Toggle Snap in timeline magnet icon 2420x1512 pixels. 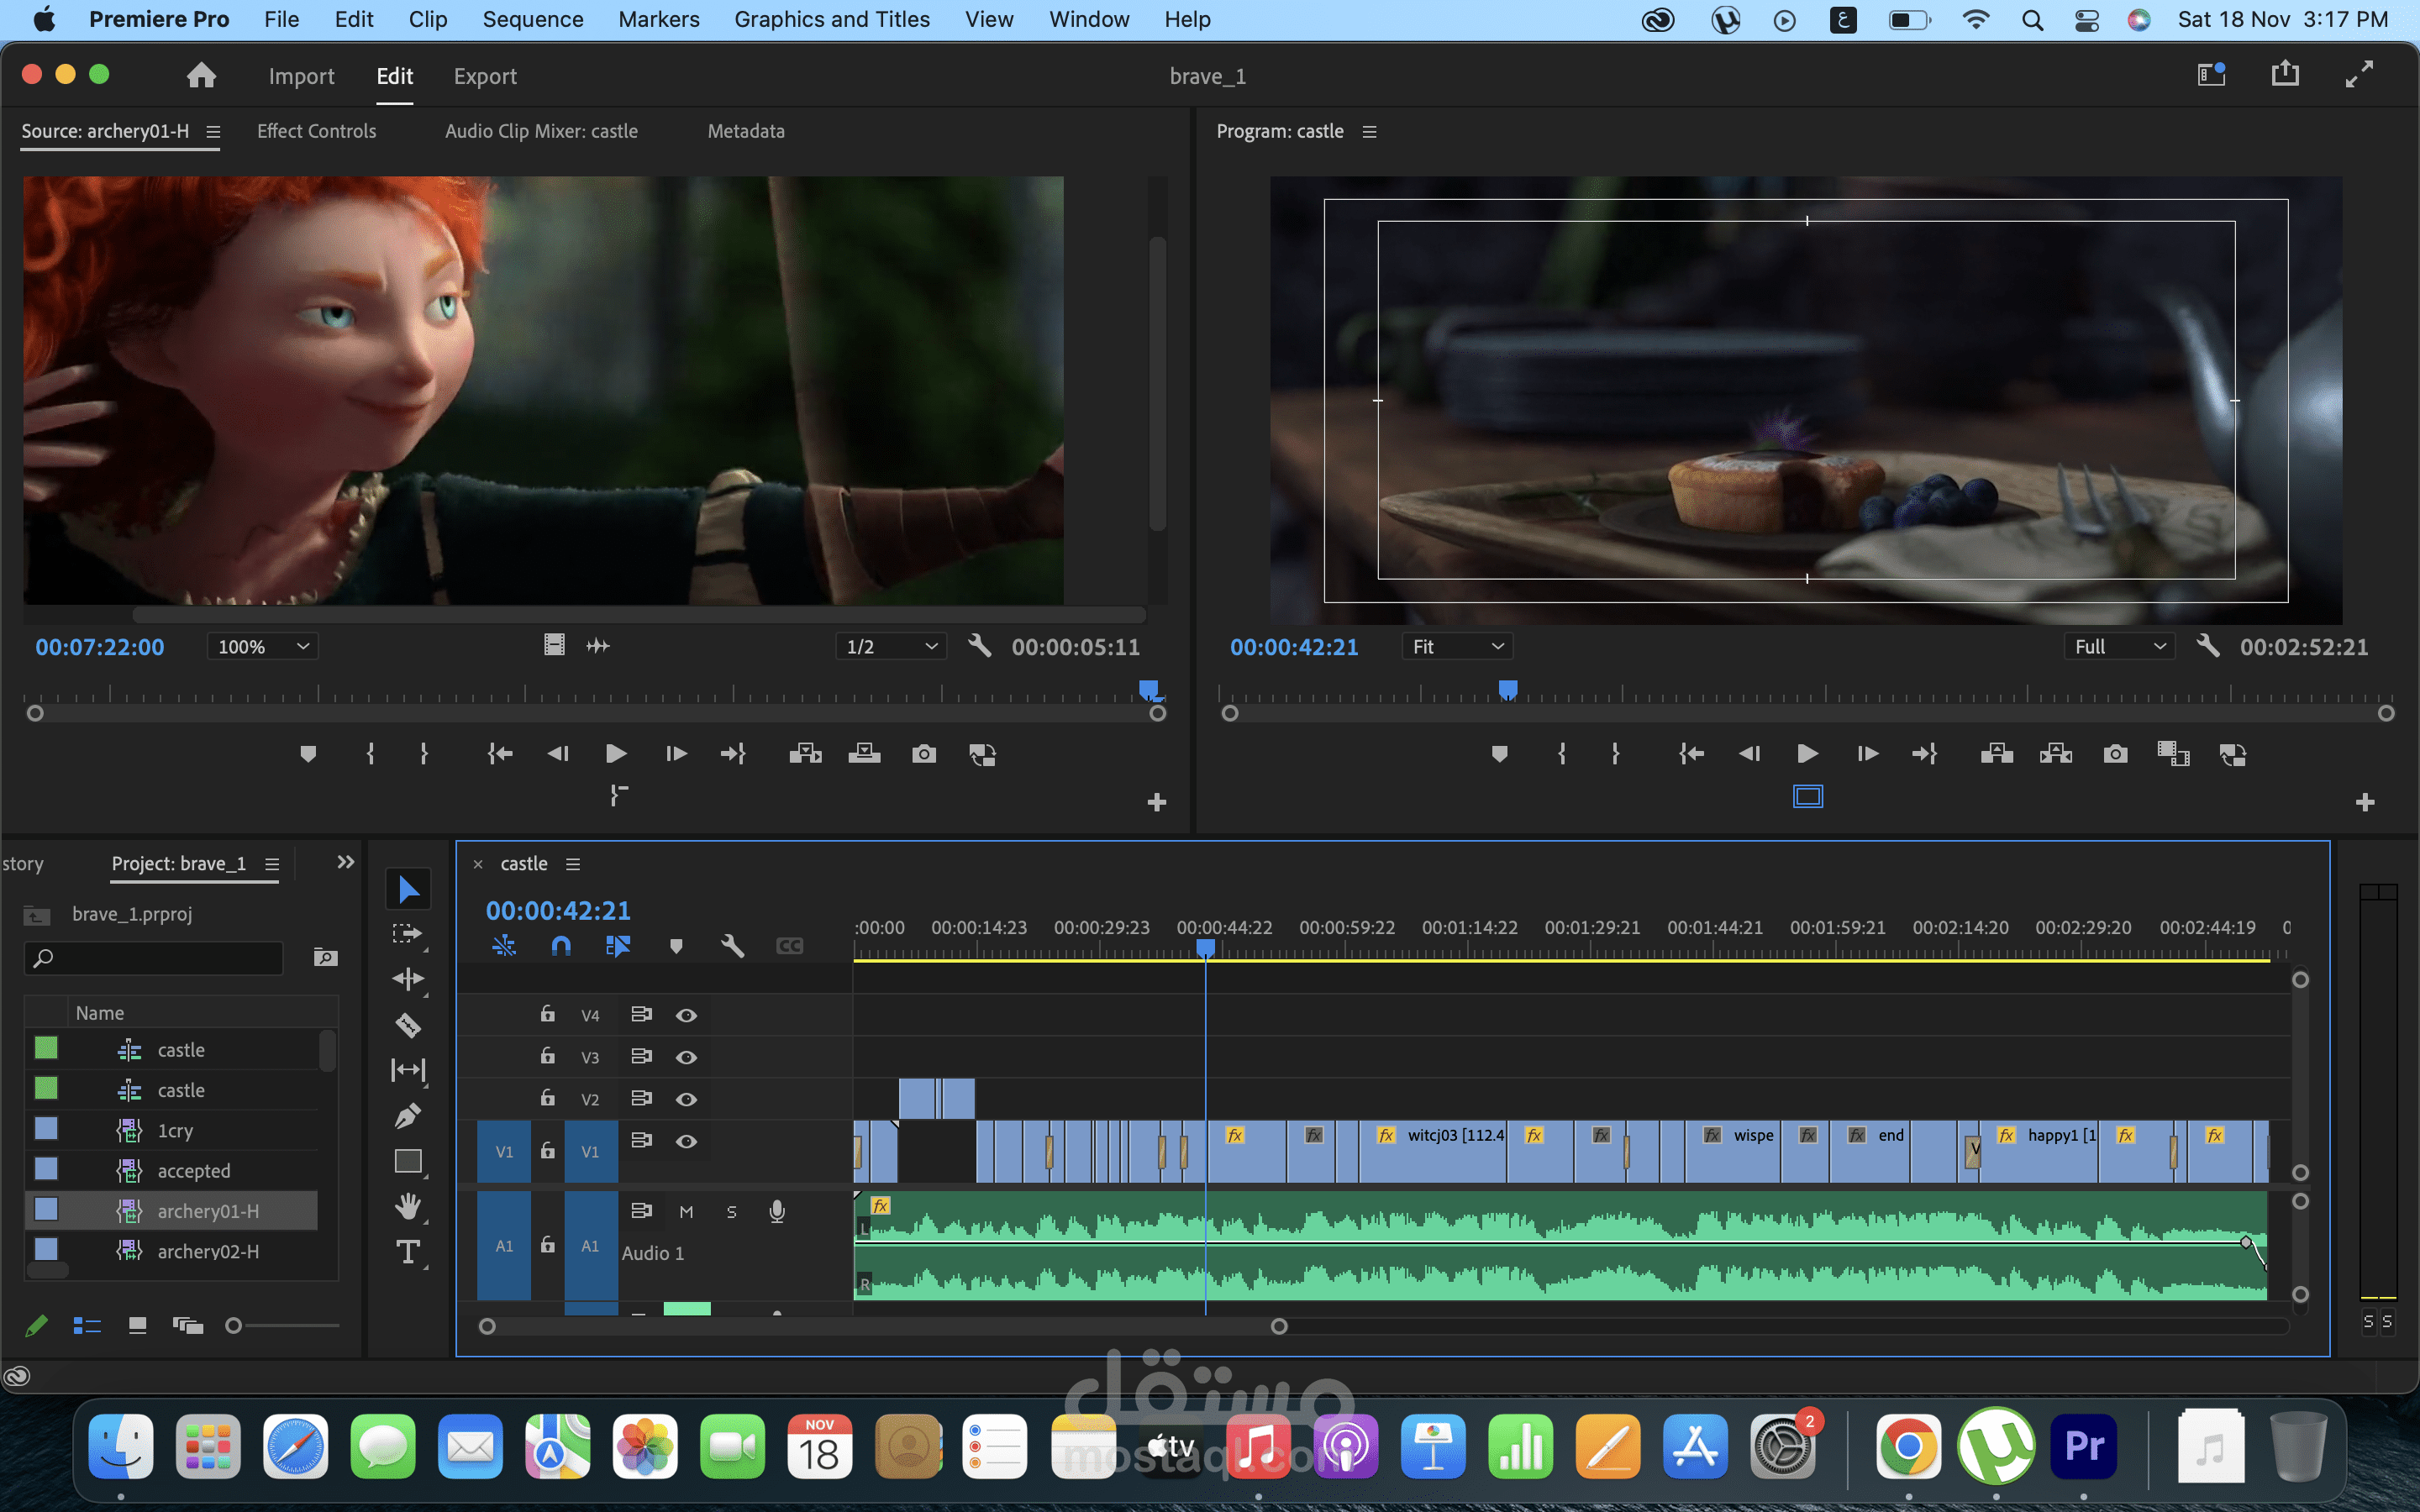561,946
